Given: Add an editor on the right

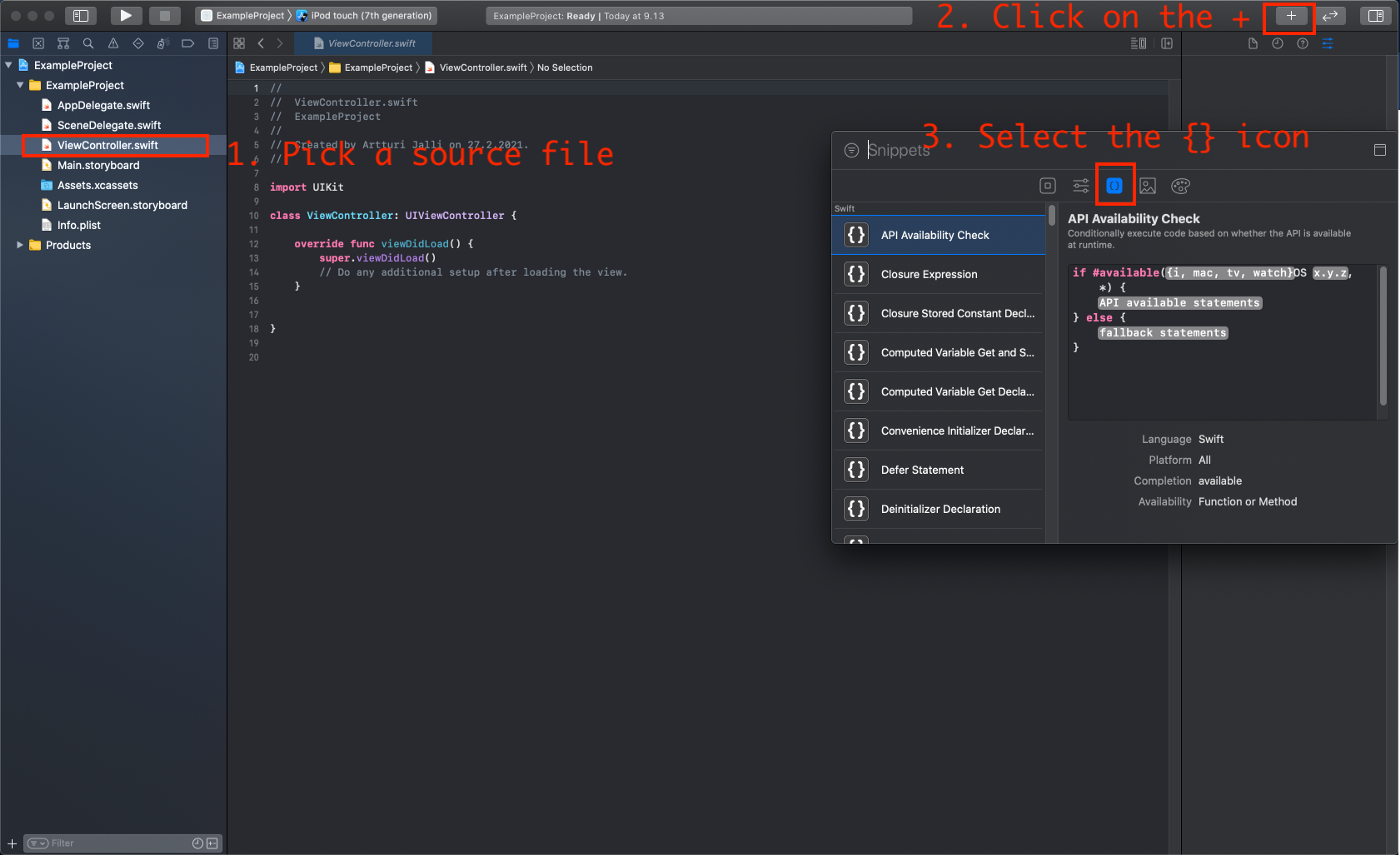Looking at the screenshot, I should (1166, 43).
